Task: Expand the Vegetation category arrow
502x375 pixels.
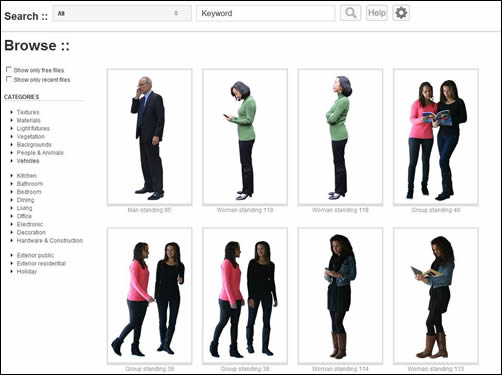Action: click(12, 137)
